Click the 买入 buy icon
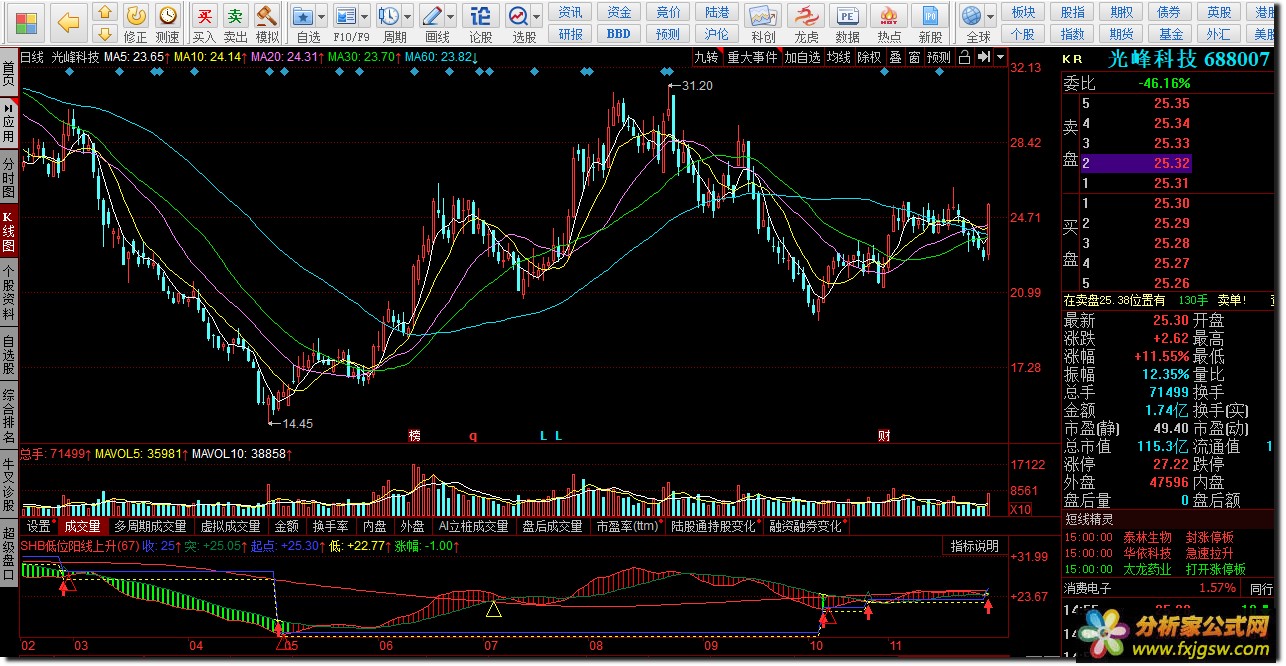Viewport: 1286px width, 666px height. pos(204,15)
